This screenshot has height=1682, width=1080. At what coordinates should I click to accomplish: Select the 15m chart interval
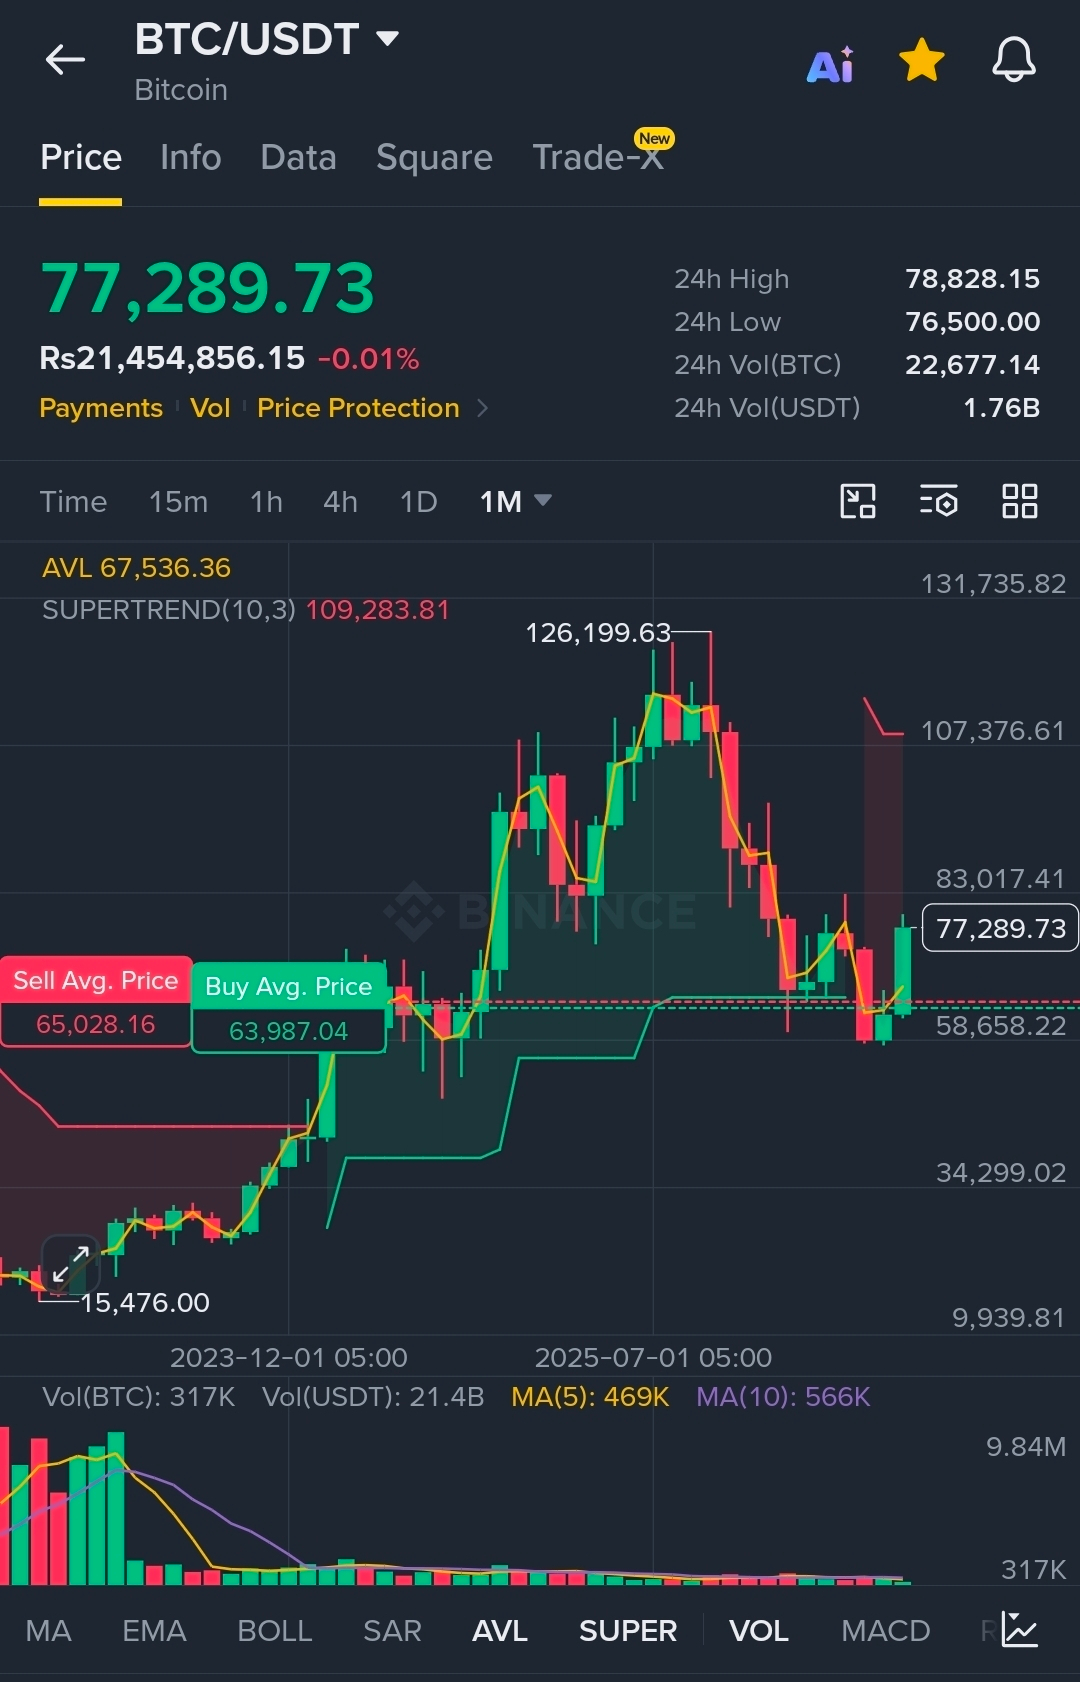point(178,501)
